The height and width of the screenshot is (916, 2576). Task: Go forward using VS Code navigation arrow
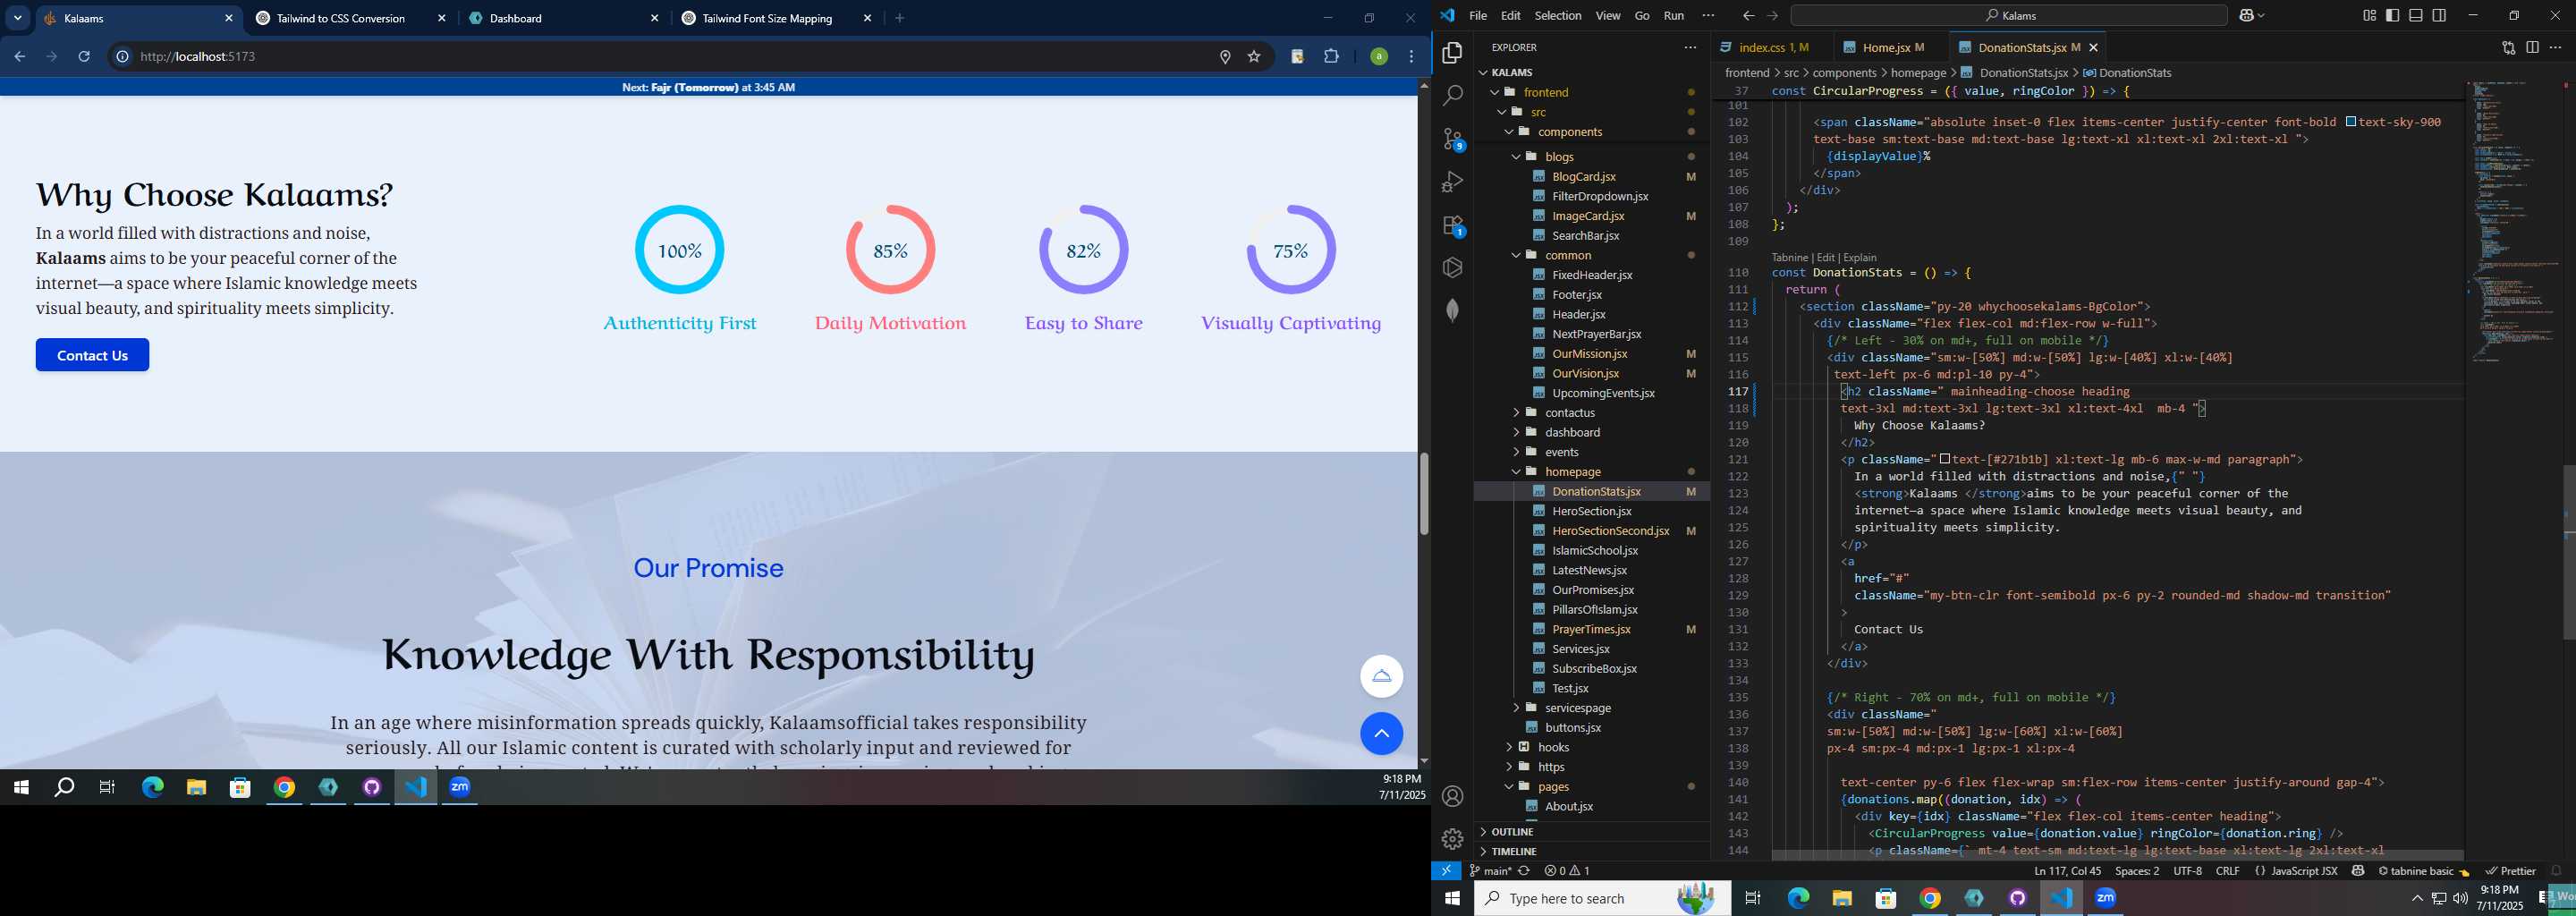[x=1773, y=15]
